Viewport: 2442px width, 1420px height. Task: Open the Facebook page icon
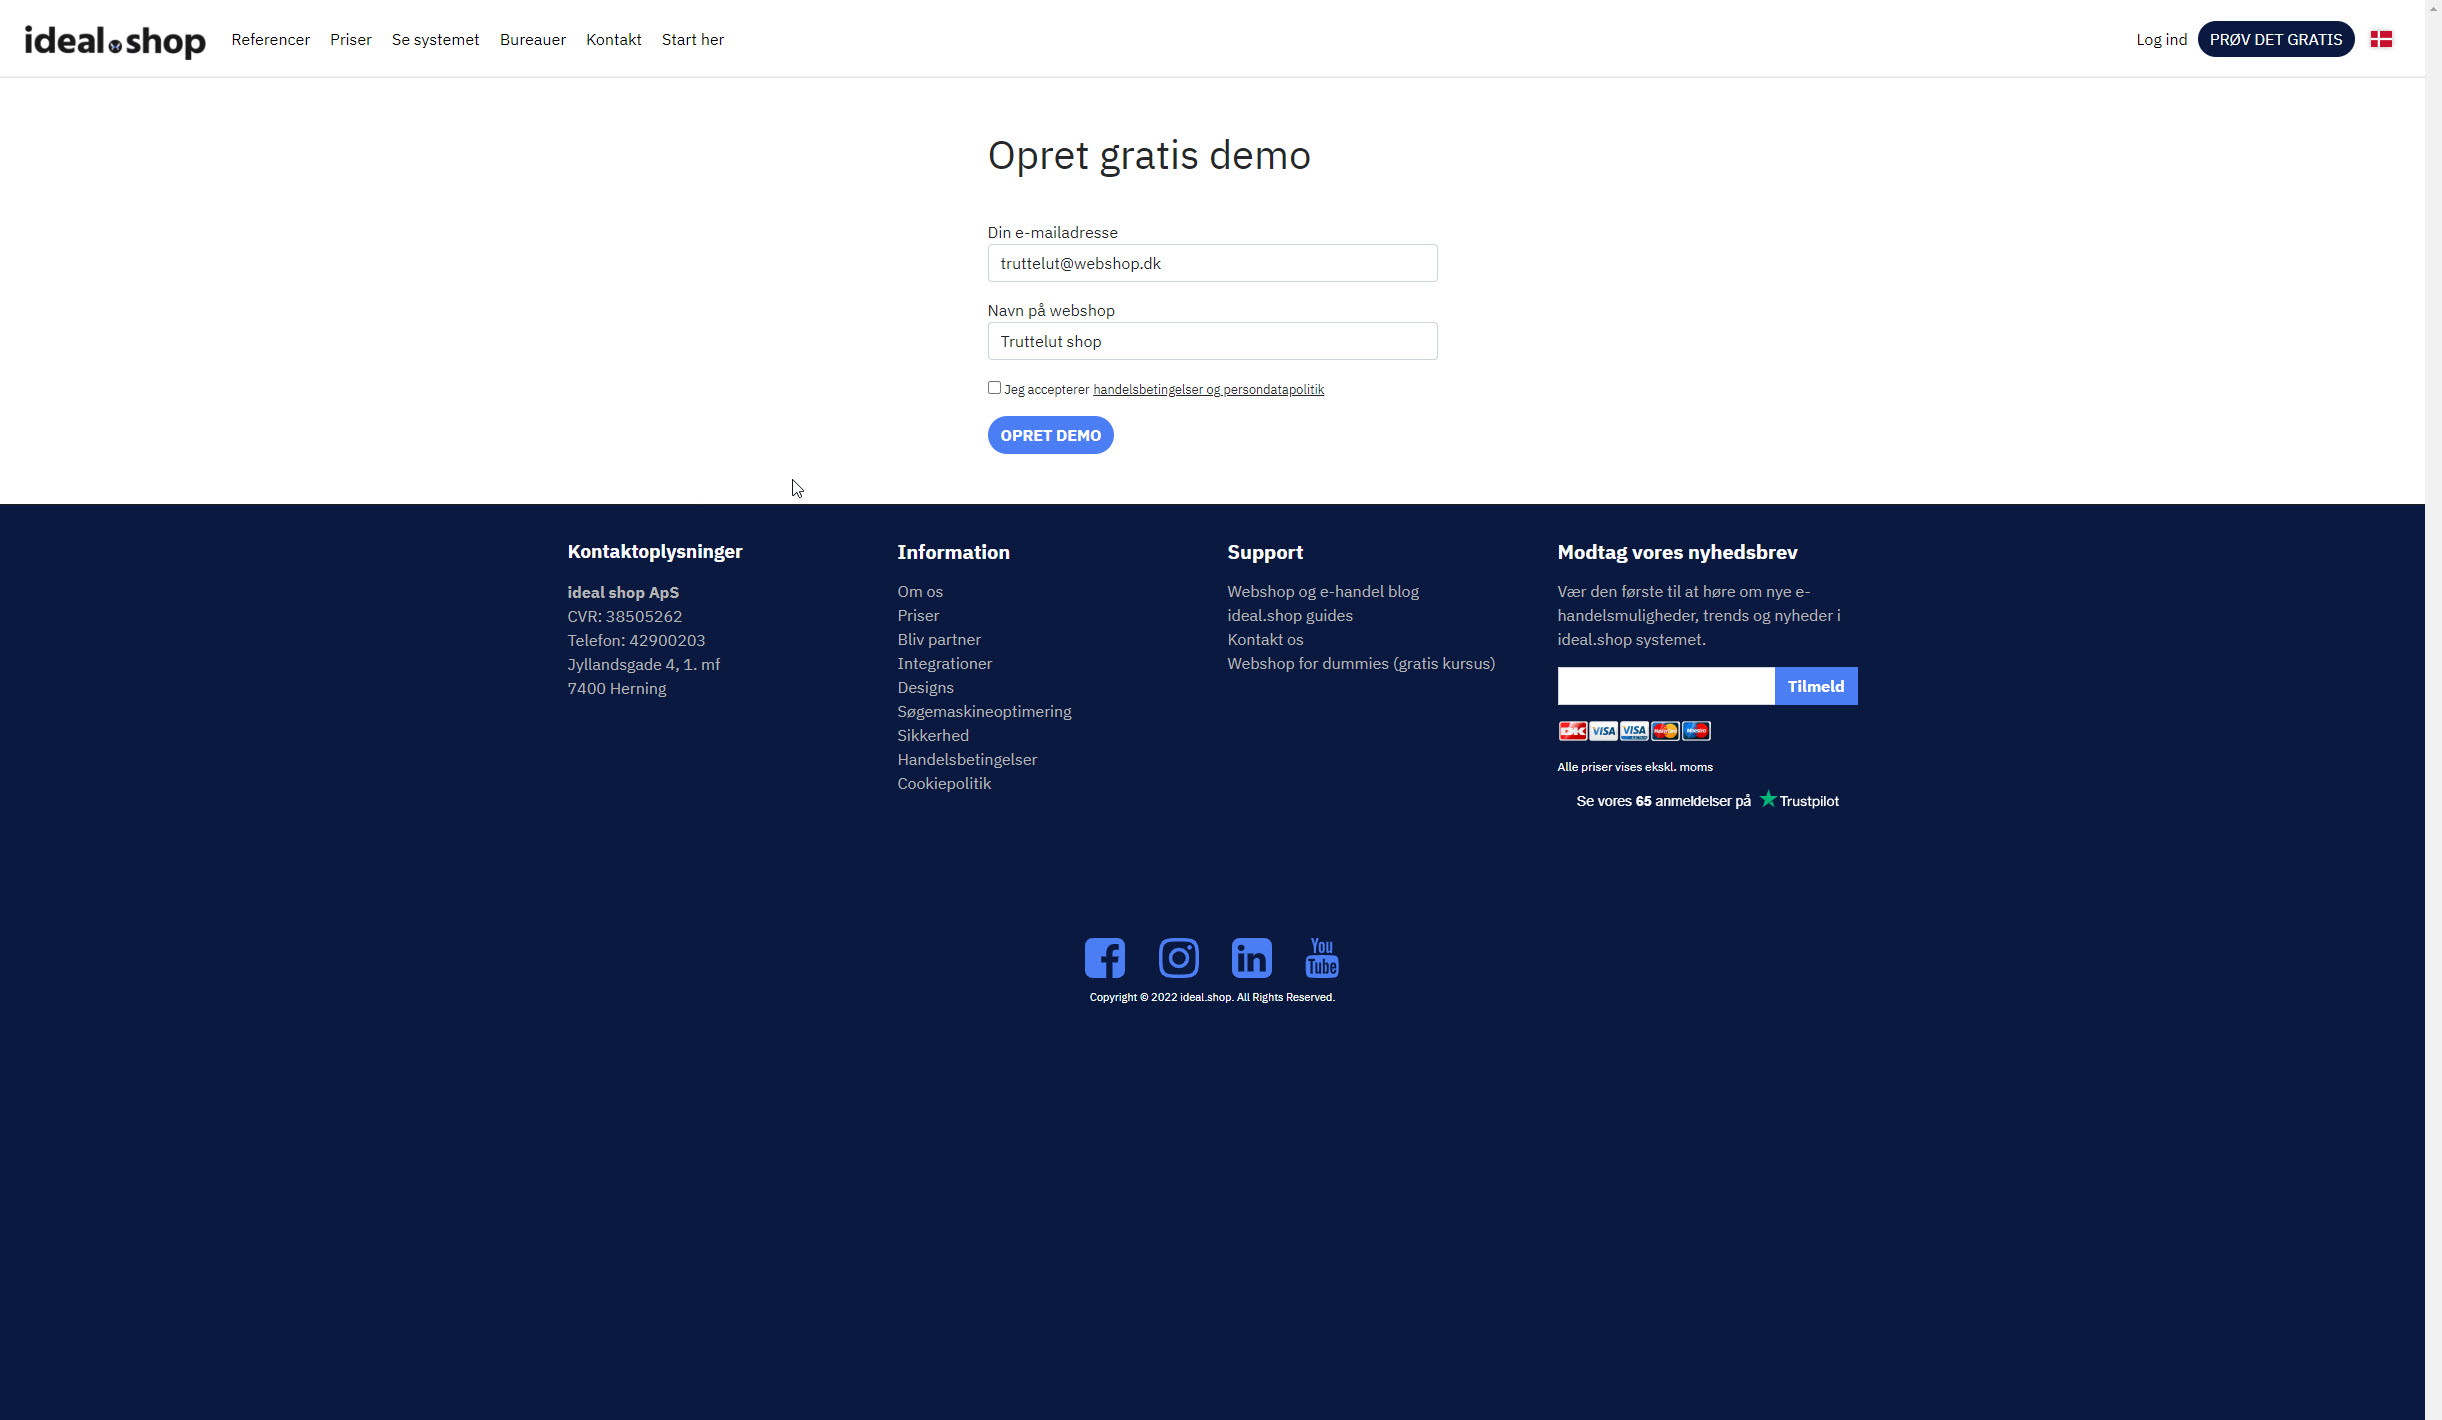point(1104,958)
